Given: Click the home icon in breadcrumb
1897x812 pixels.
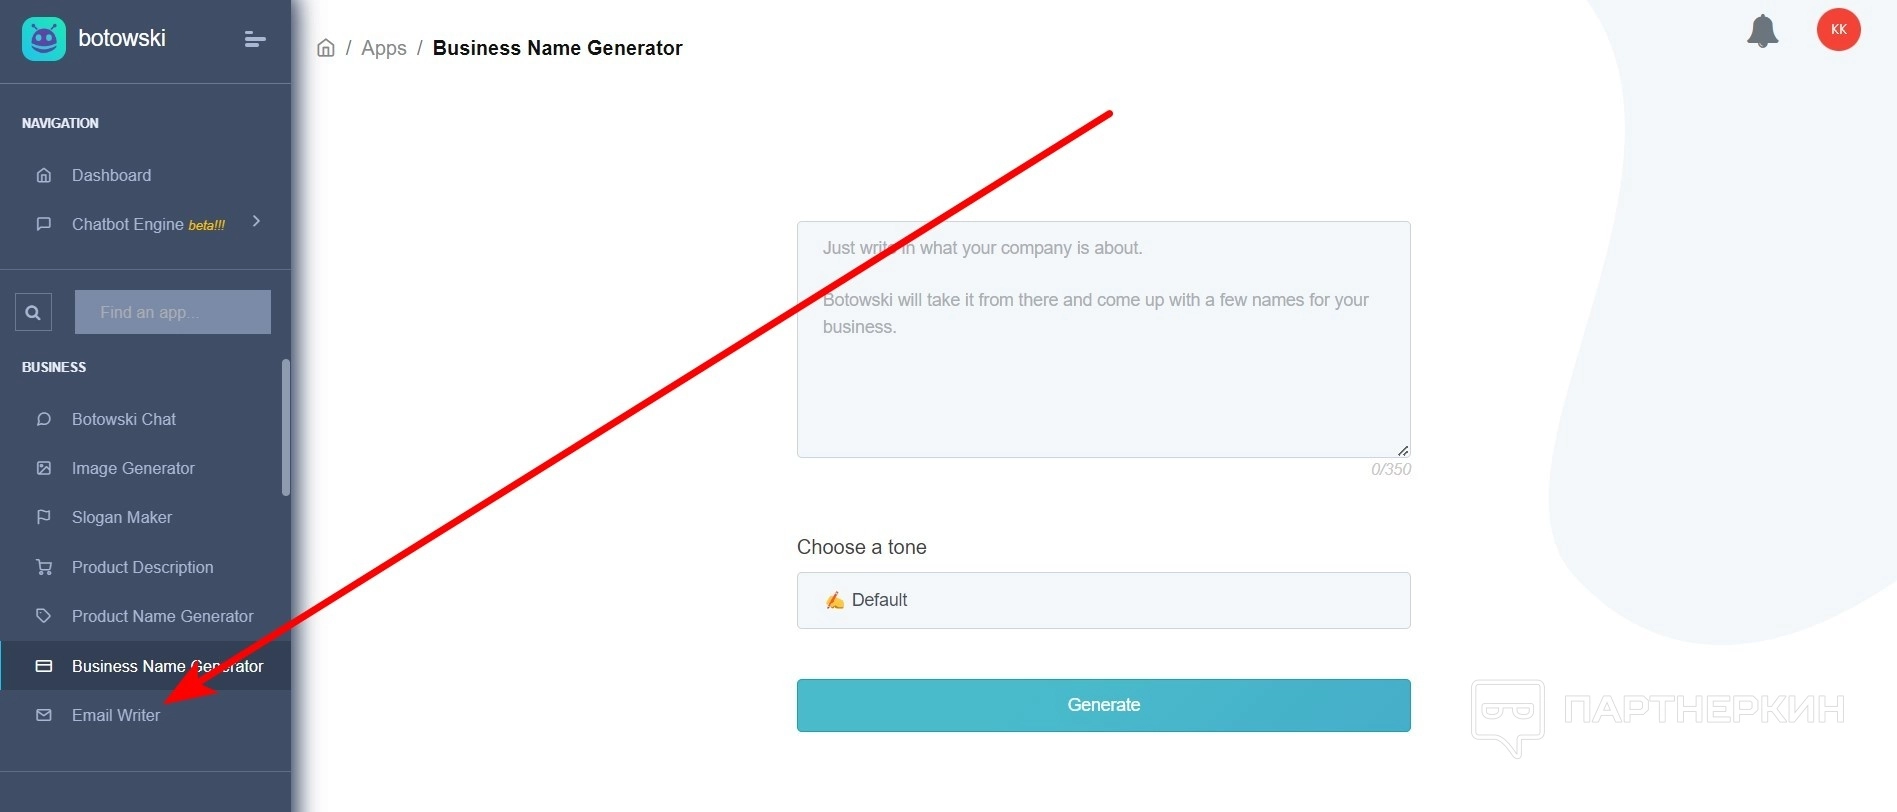Looking at the screenshot, I should (326, 48).
